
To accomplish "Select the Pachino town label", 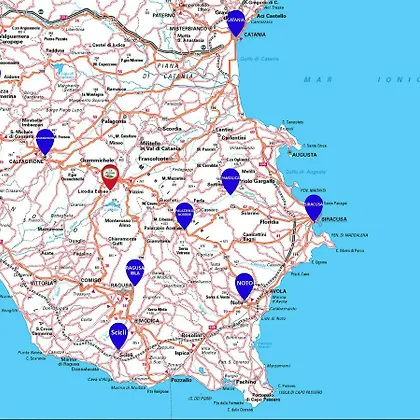I will pyautogui.click(x=246, y=382).
